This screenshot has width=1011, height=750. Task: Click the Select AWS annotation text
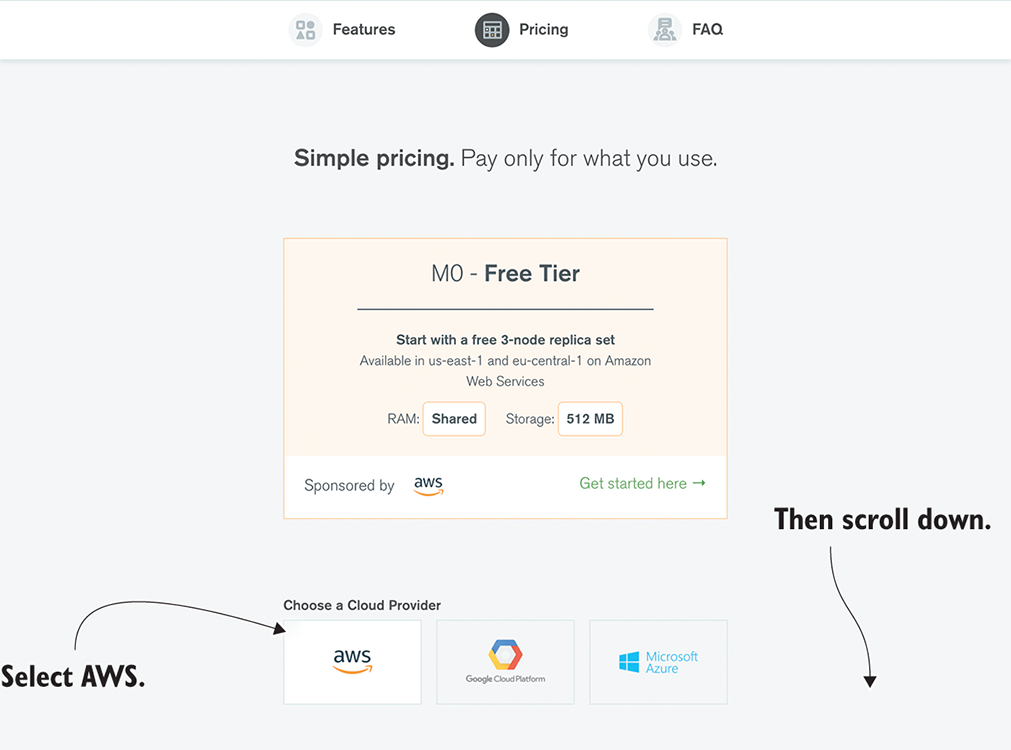click(x=73, y=677)
